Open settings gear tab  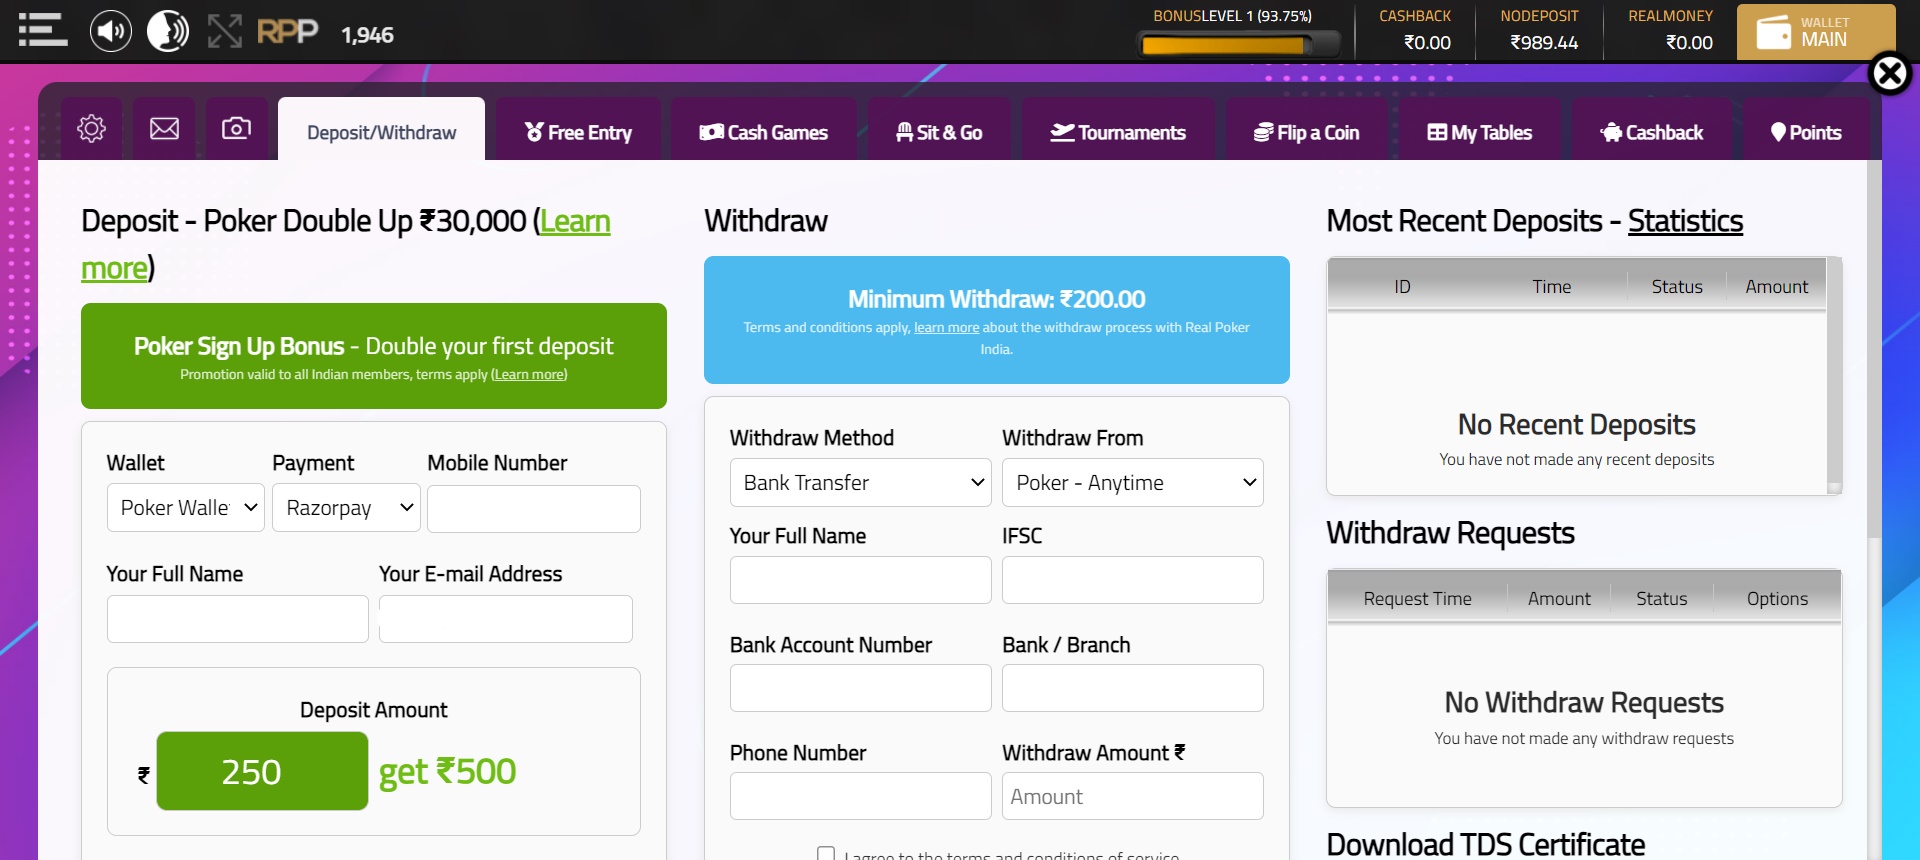click(x=91, y=129)
